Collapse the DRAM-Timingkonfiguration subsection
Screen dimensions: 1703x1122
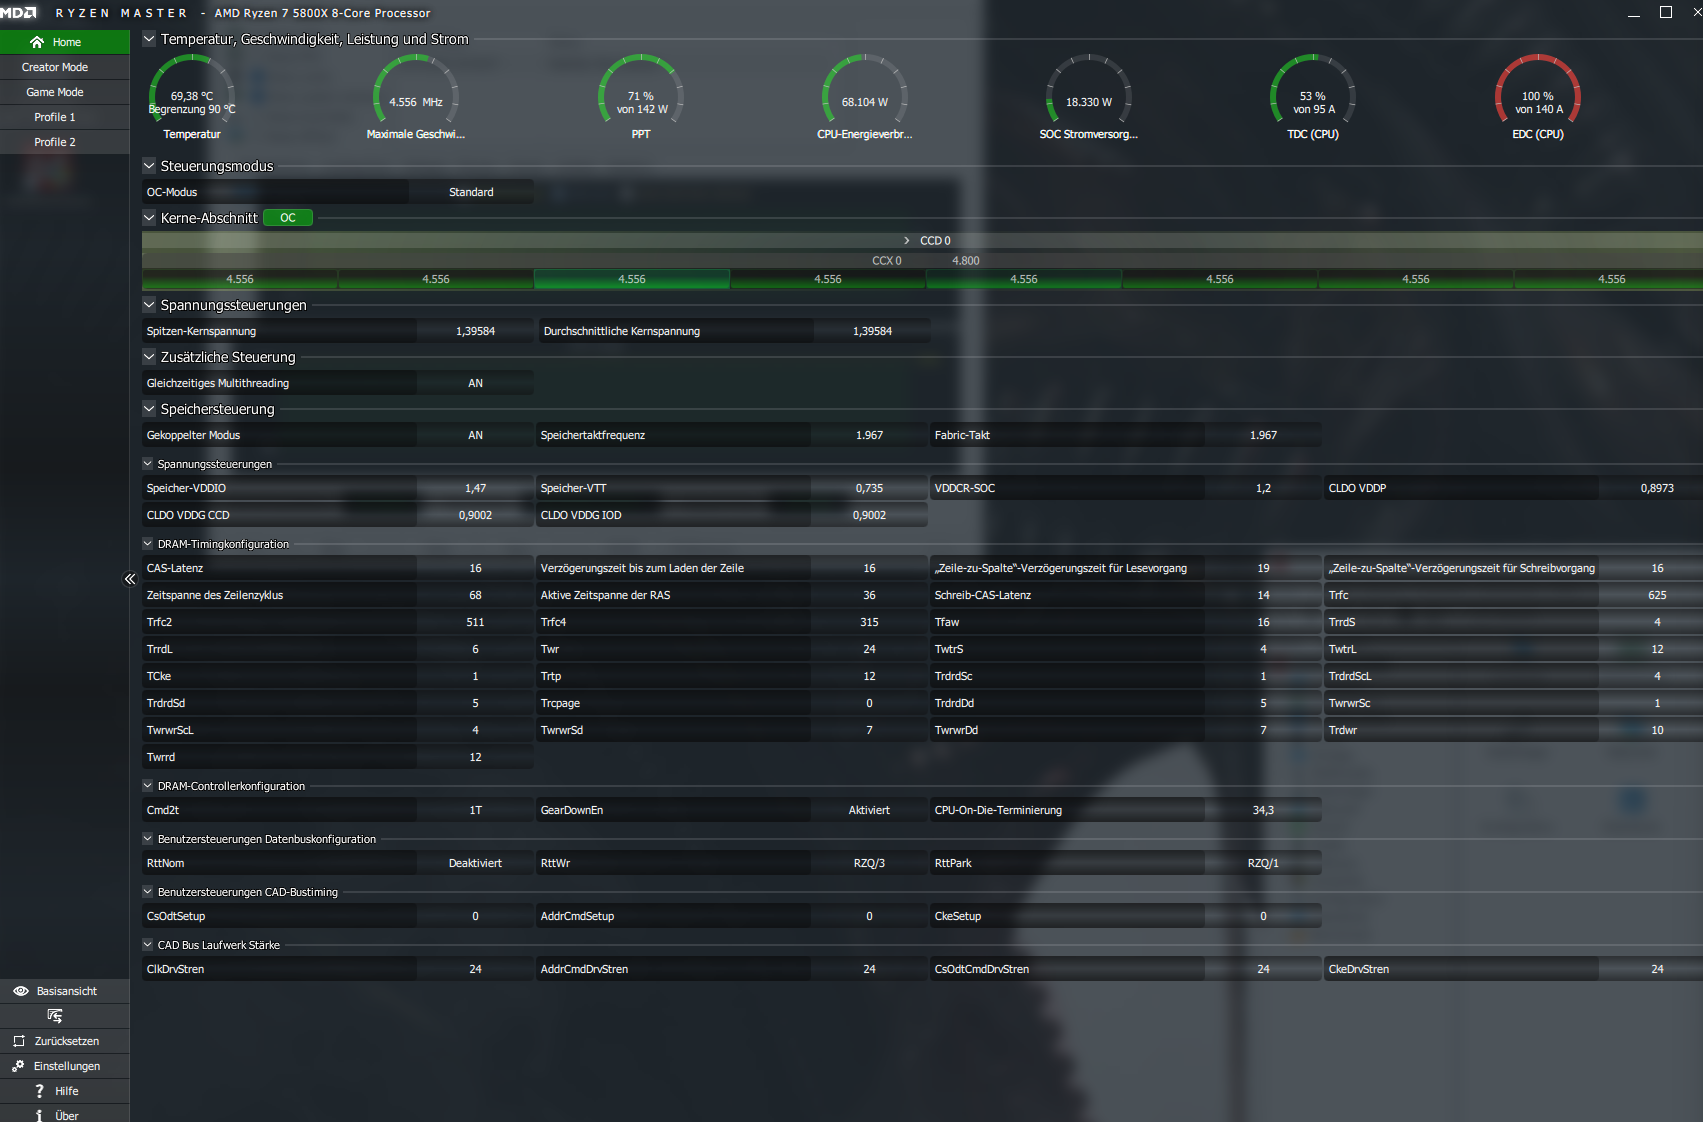pyautogui.click(x=148, y=544)
